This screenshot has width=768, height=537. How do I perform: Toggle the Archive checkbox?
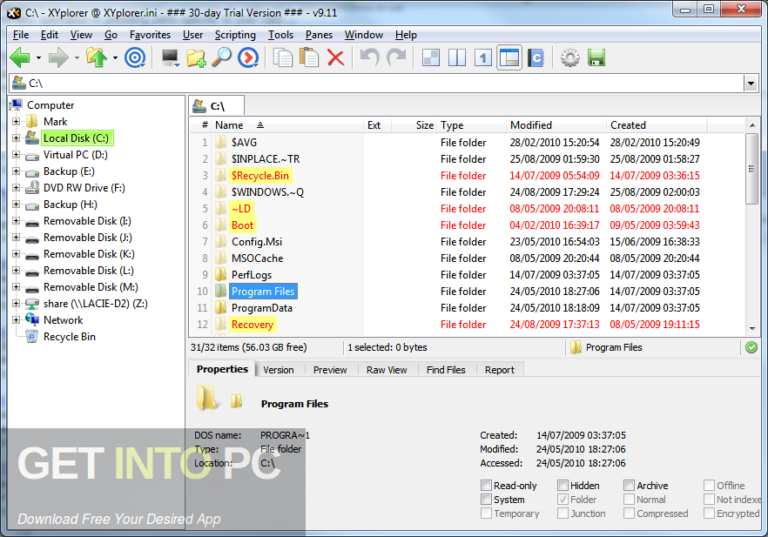(x=629, y=486)
